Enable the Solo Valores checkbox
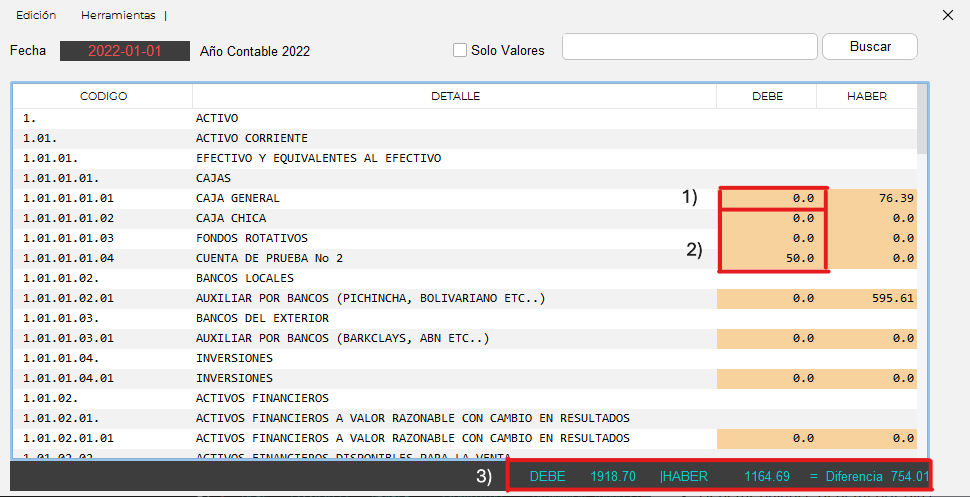This screenshot has height=497, width=970. coord(460,50)
